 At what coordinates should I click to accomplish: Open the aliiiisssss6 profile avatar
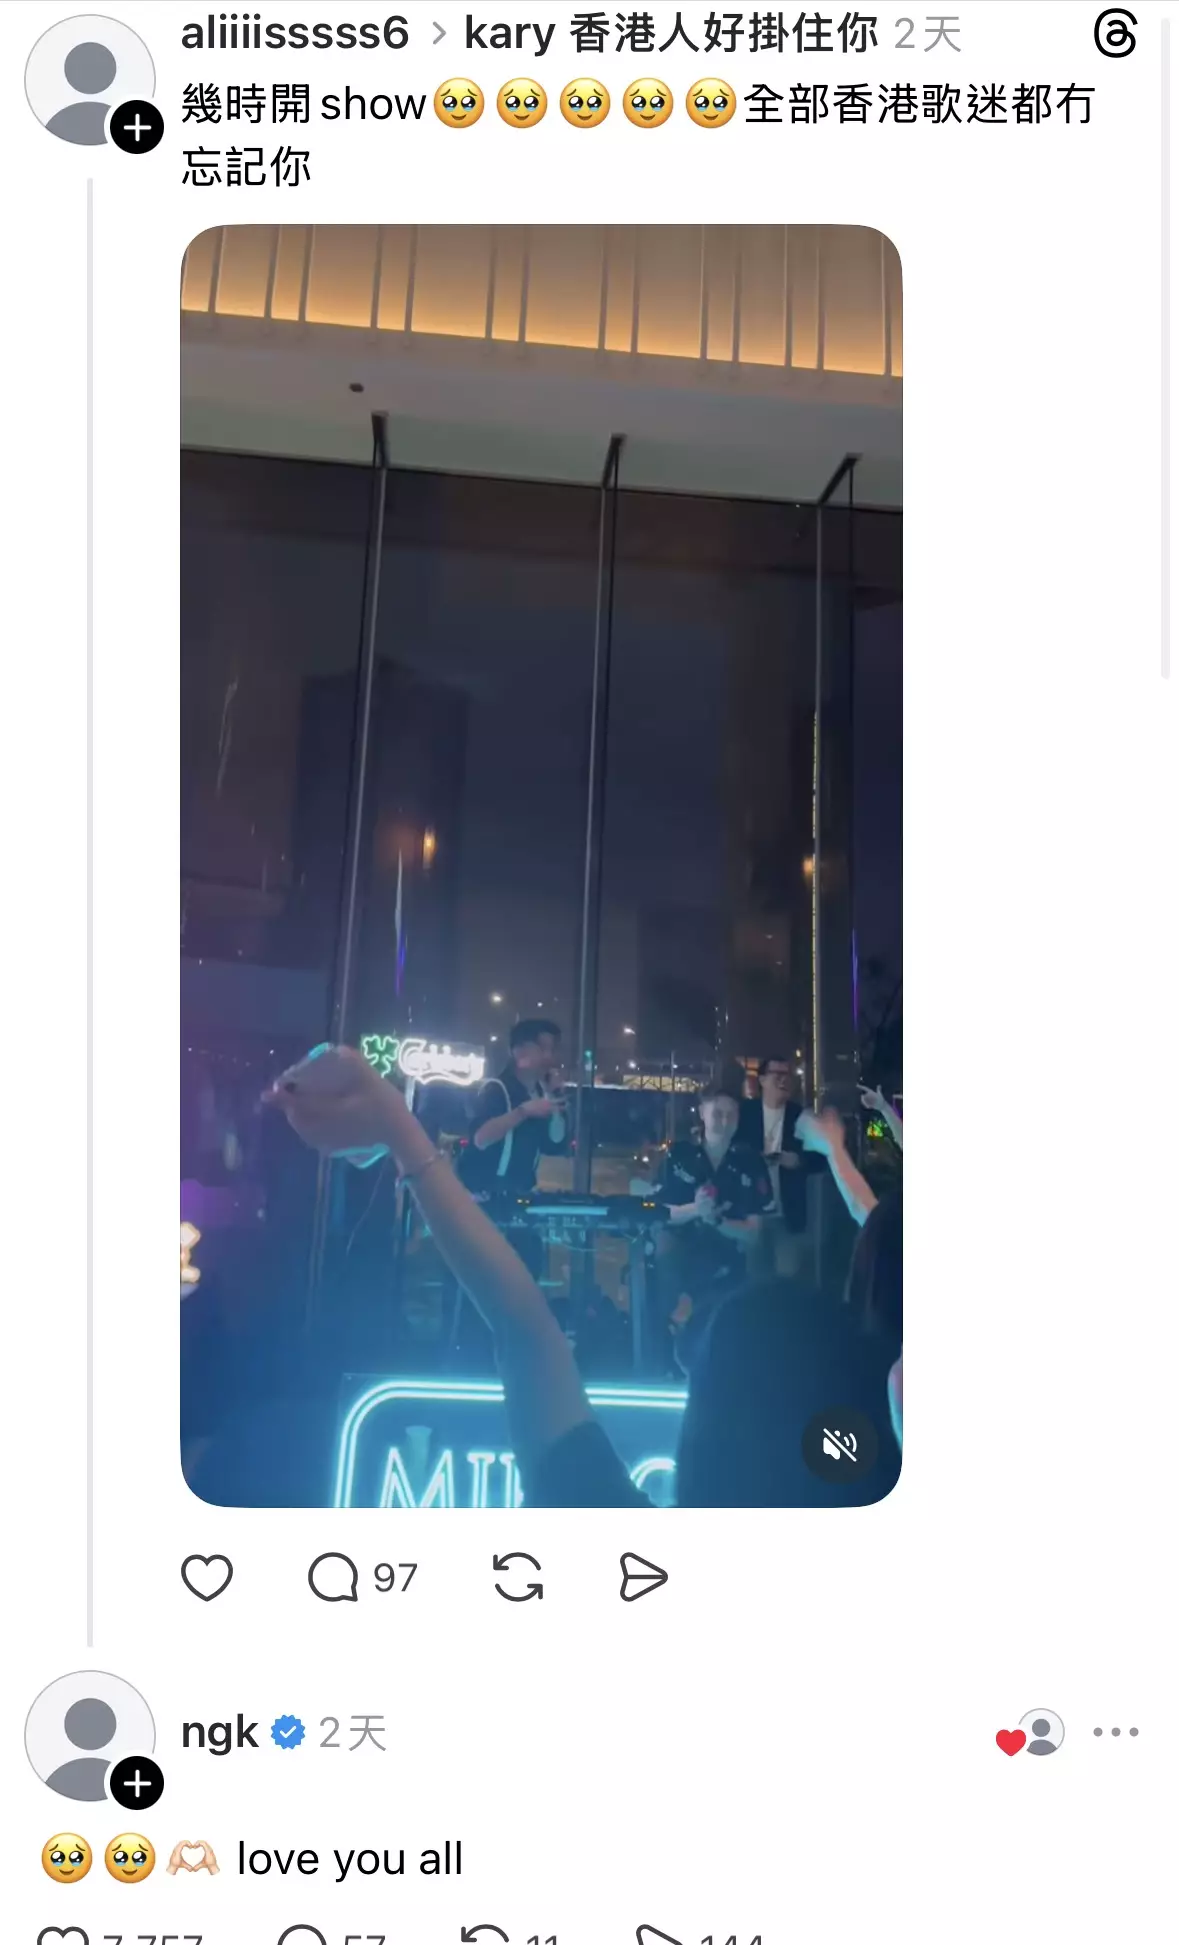coord(90,80)
